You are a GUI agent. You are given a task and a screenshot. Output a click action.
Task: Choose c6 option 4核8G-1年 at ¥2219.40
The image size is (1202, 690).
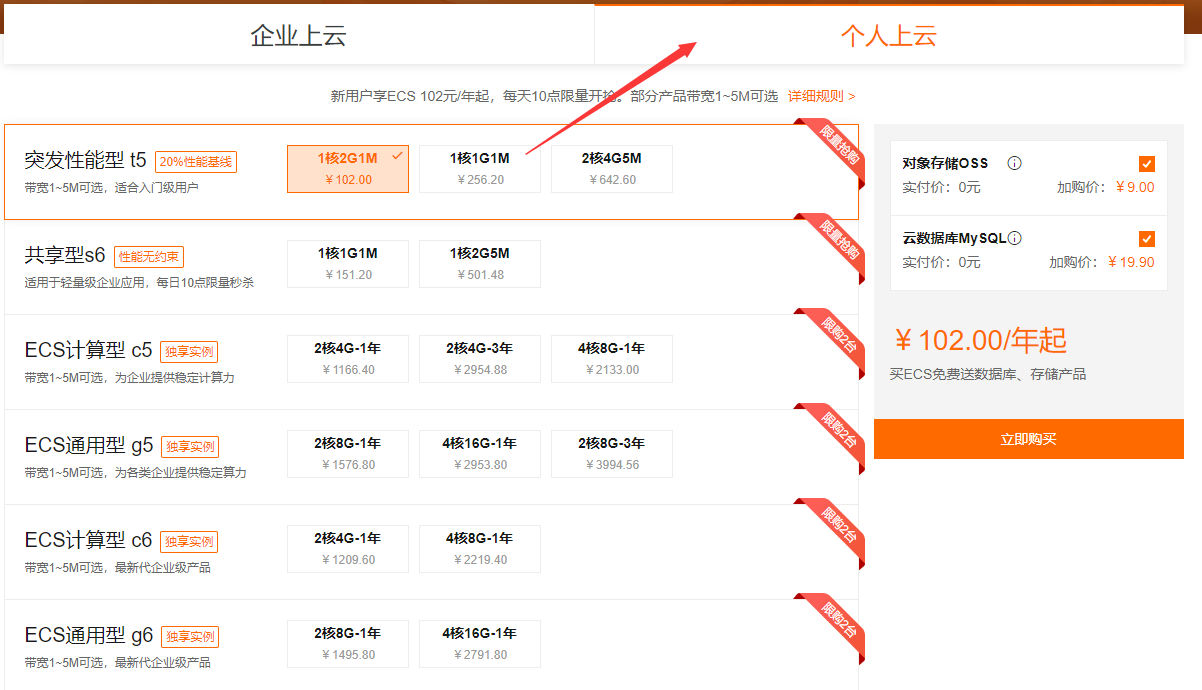[x=480, y=549]
